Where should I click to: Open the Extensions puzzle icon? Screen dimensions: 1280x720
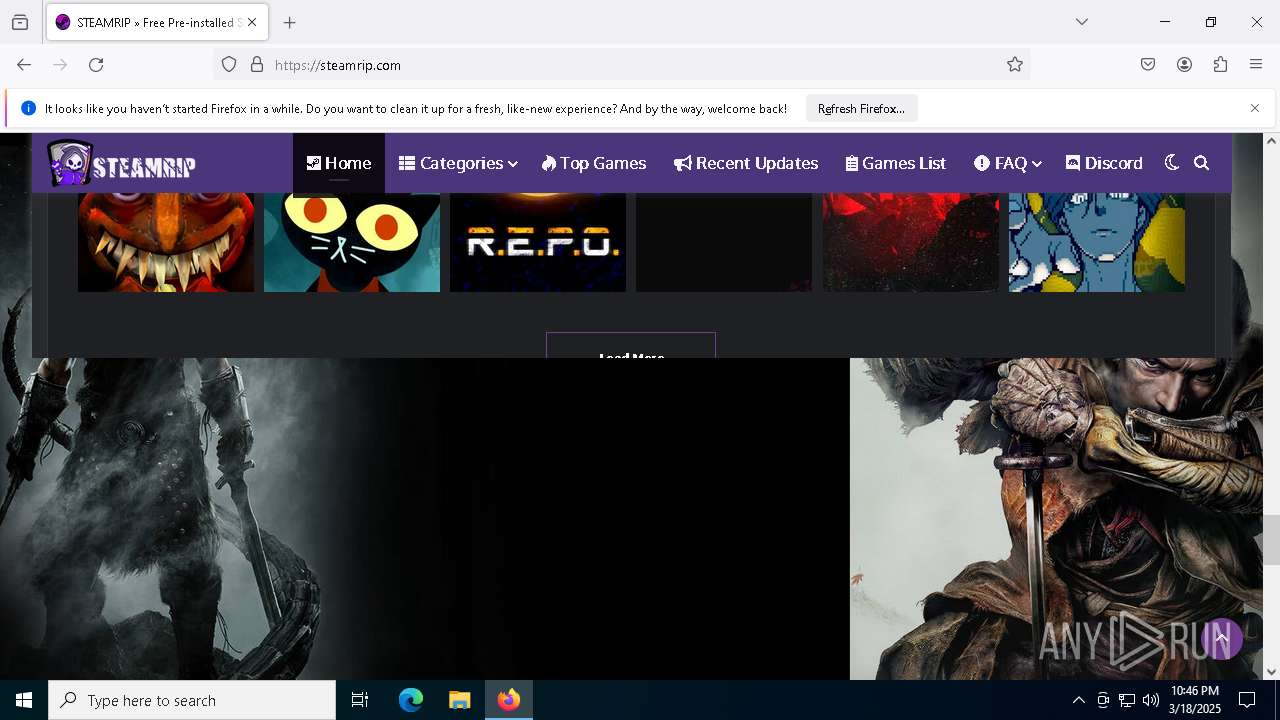[1220, 65]
